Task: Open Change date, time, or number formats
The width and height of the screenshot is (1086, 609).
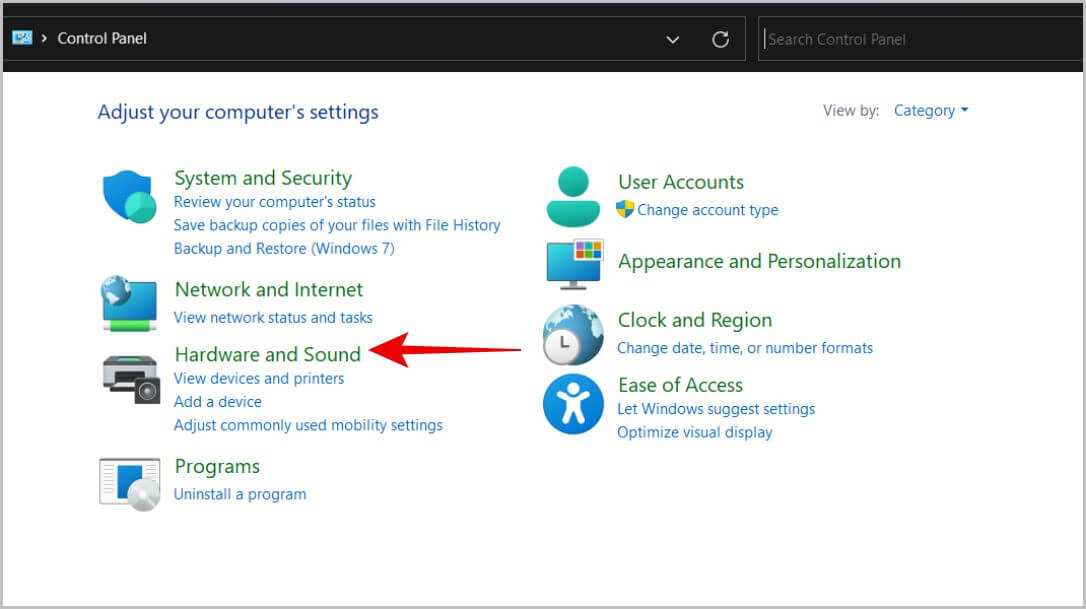Action: click(745, 348)
